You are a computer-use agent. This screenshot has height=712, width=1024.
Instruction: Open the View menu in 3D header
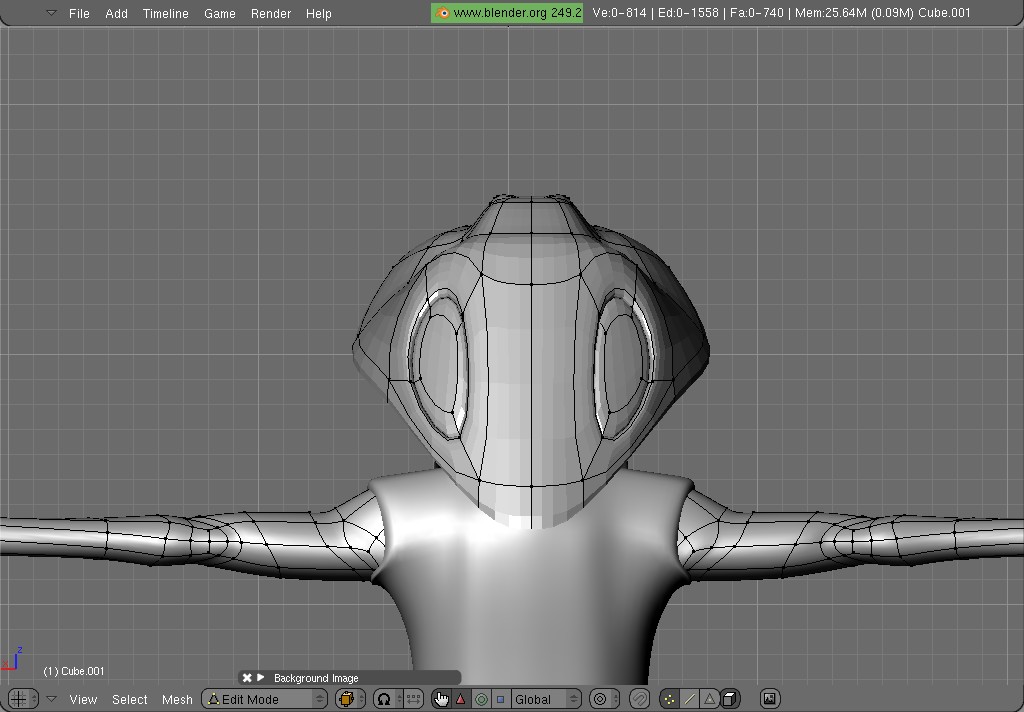click(x=83, y=699)
